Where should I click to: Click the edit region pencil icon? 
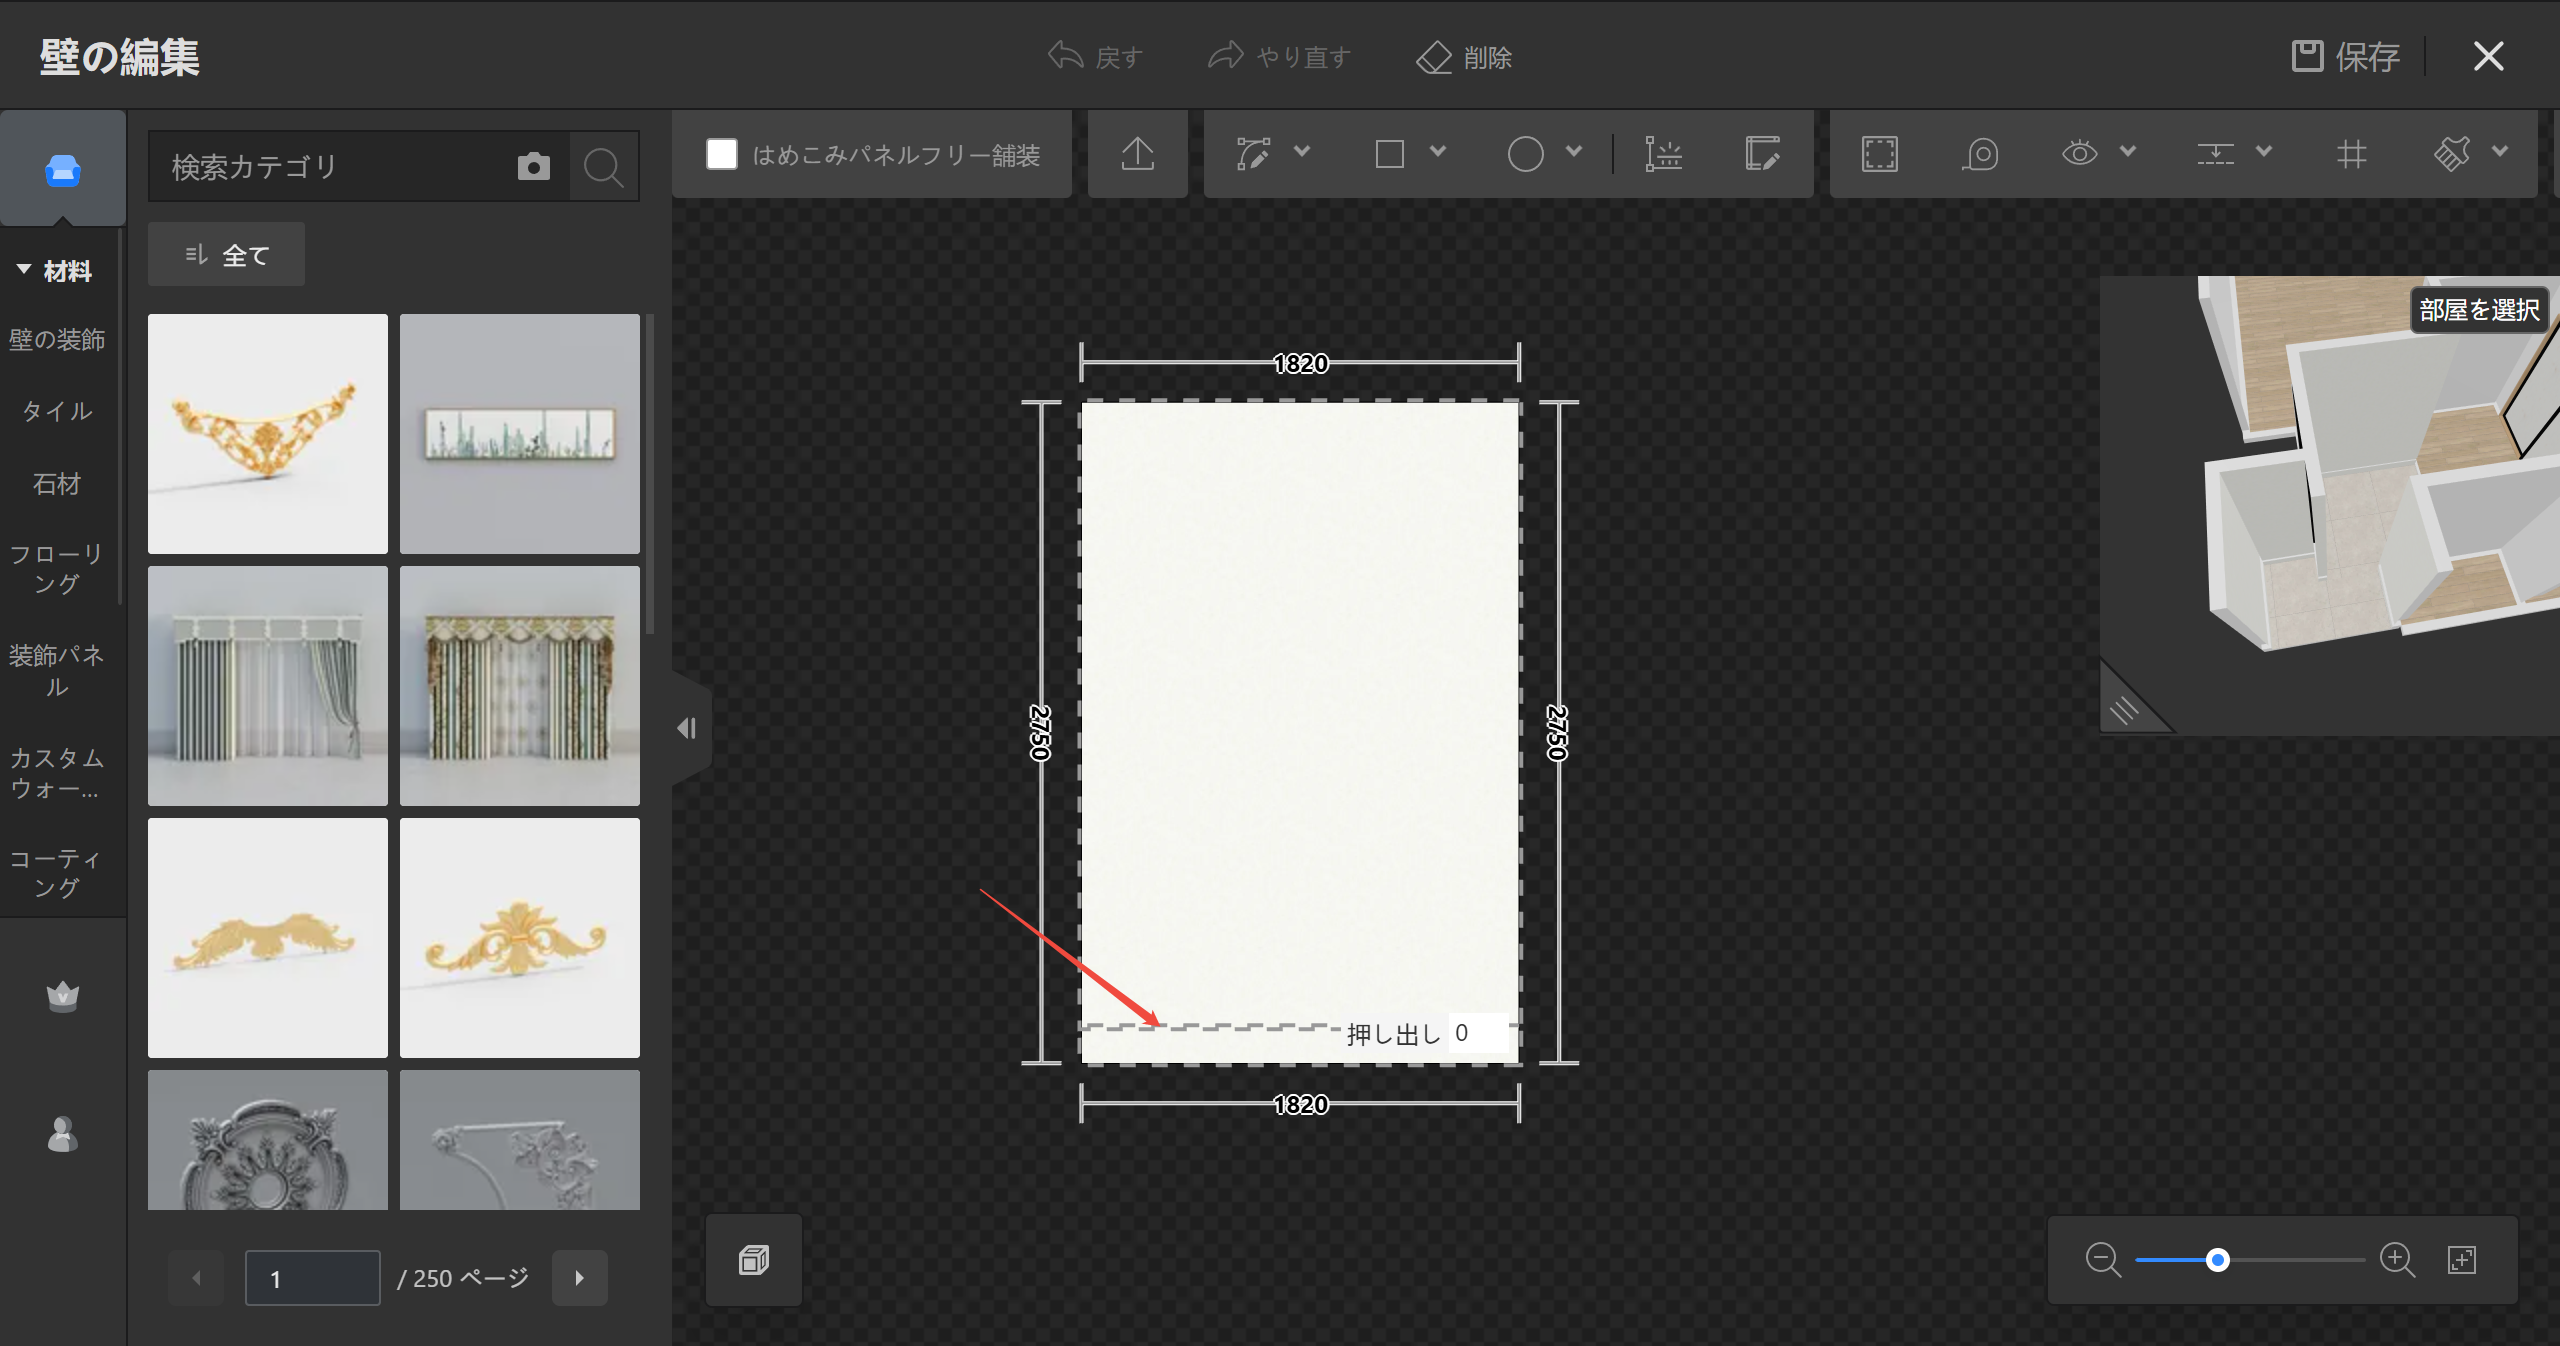1762,154
